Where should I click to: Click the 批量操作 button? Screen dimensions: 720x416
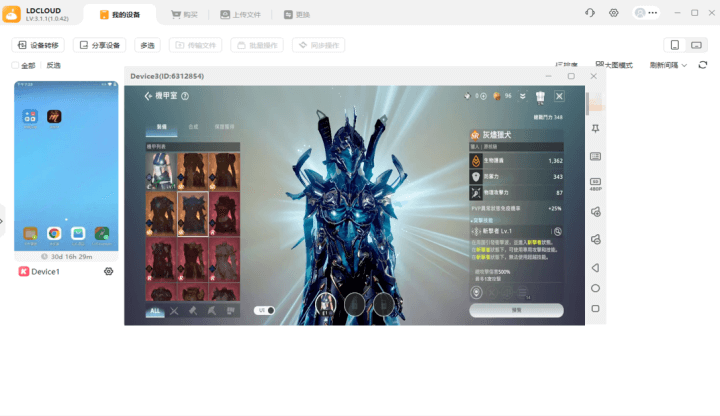257,45
